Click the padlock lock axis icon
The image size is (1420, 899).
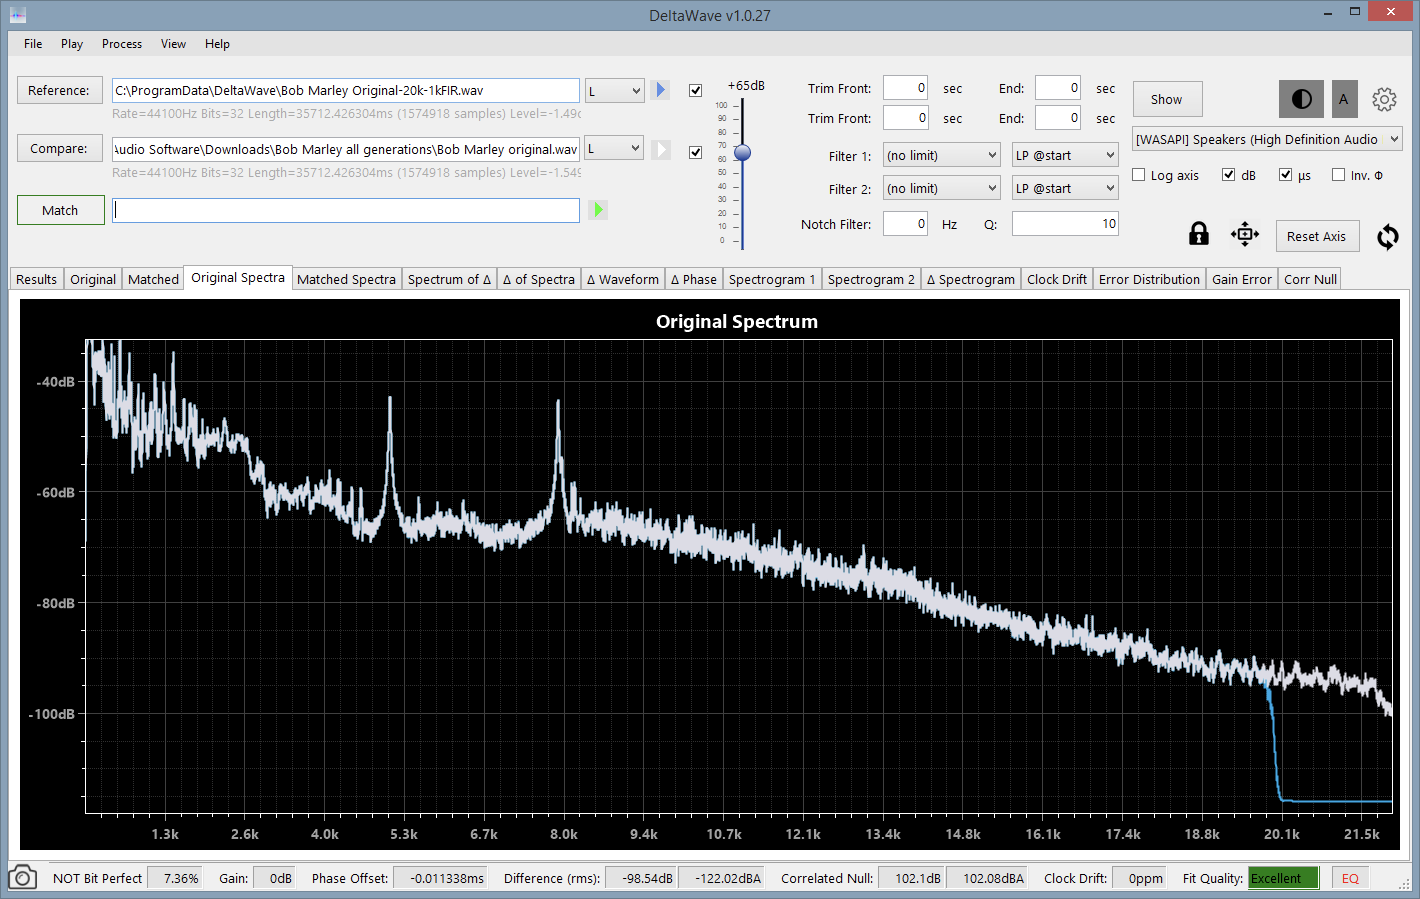[1198, 234]
